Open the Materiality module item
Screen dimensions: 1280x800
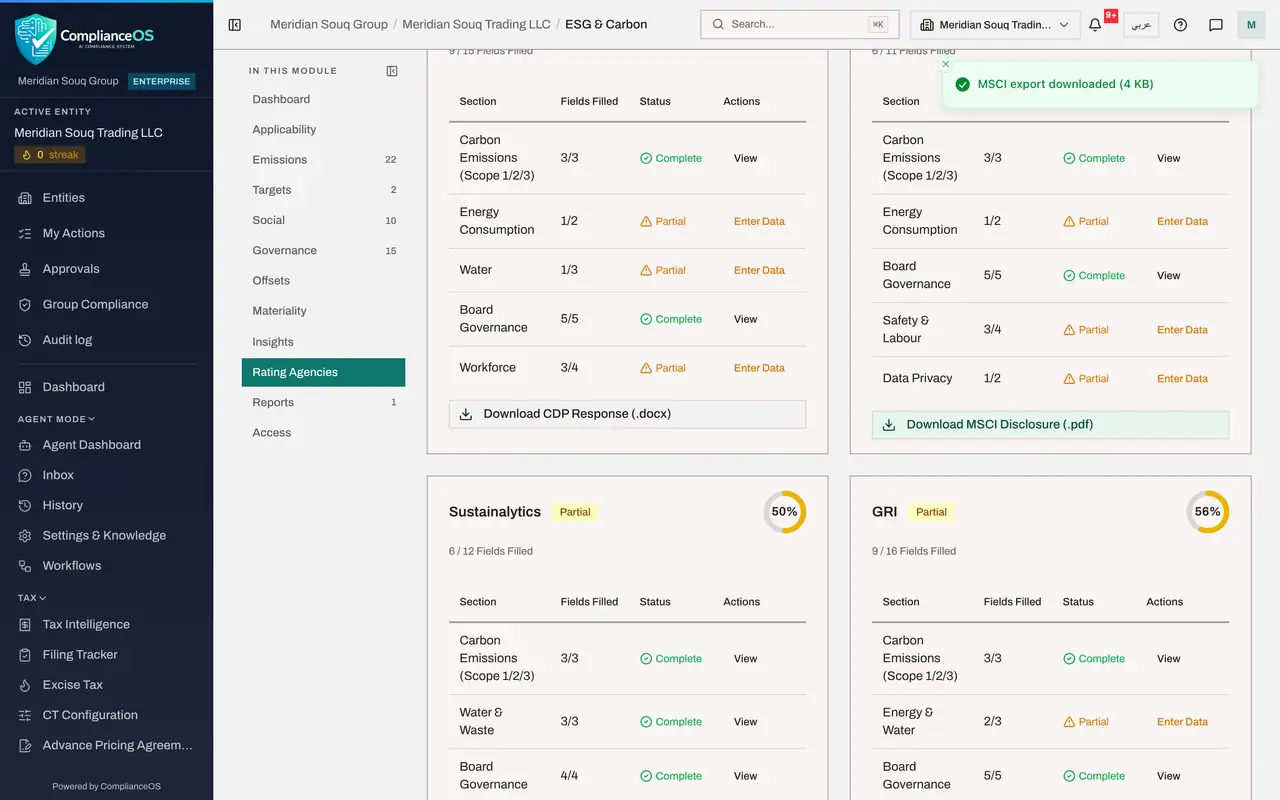(323, 311)
